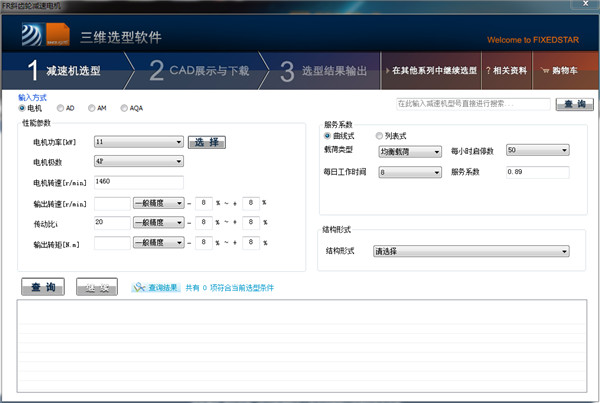
Task: Open the 传动比 precision dropdown
Action: pos(158,222)
